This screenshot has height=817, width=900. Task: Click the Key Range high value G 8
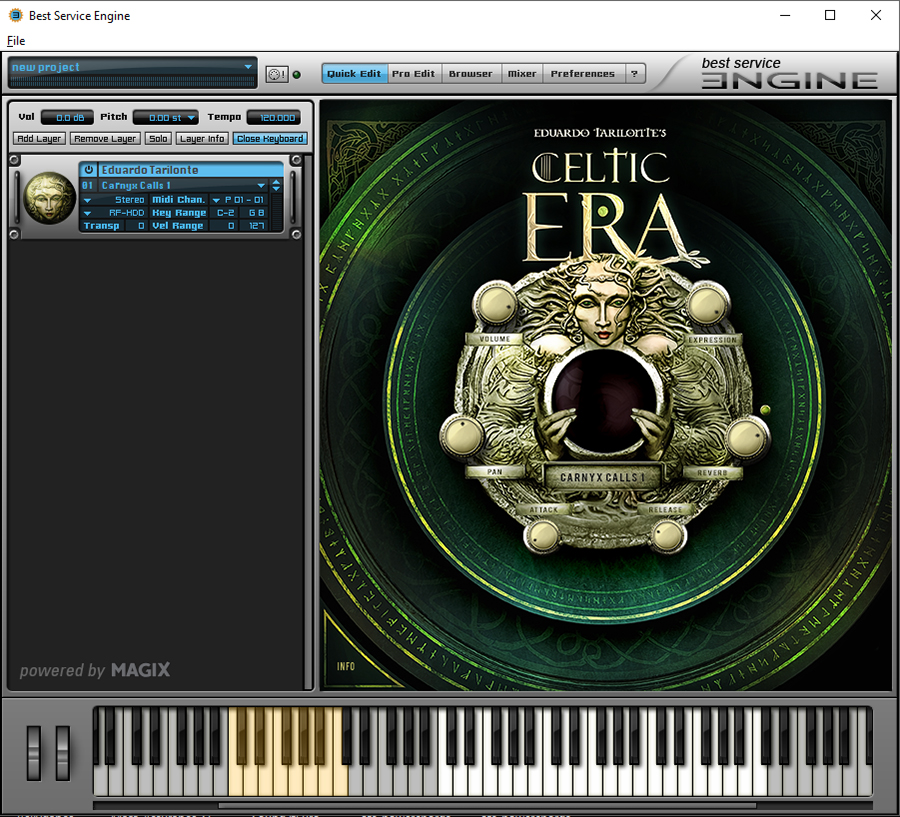tap(255, 213)
